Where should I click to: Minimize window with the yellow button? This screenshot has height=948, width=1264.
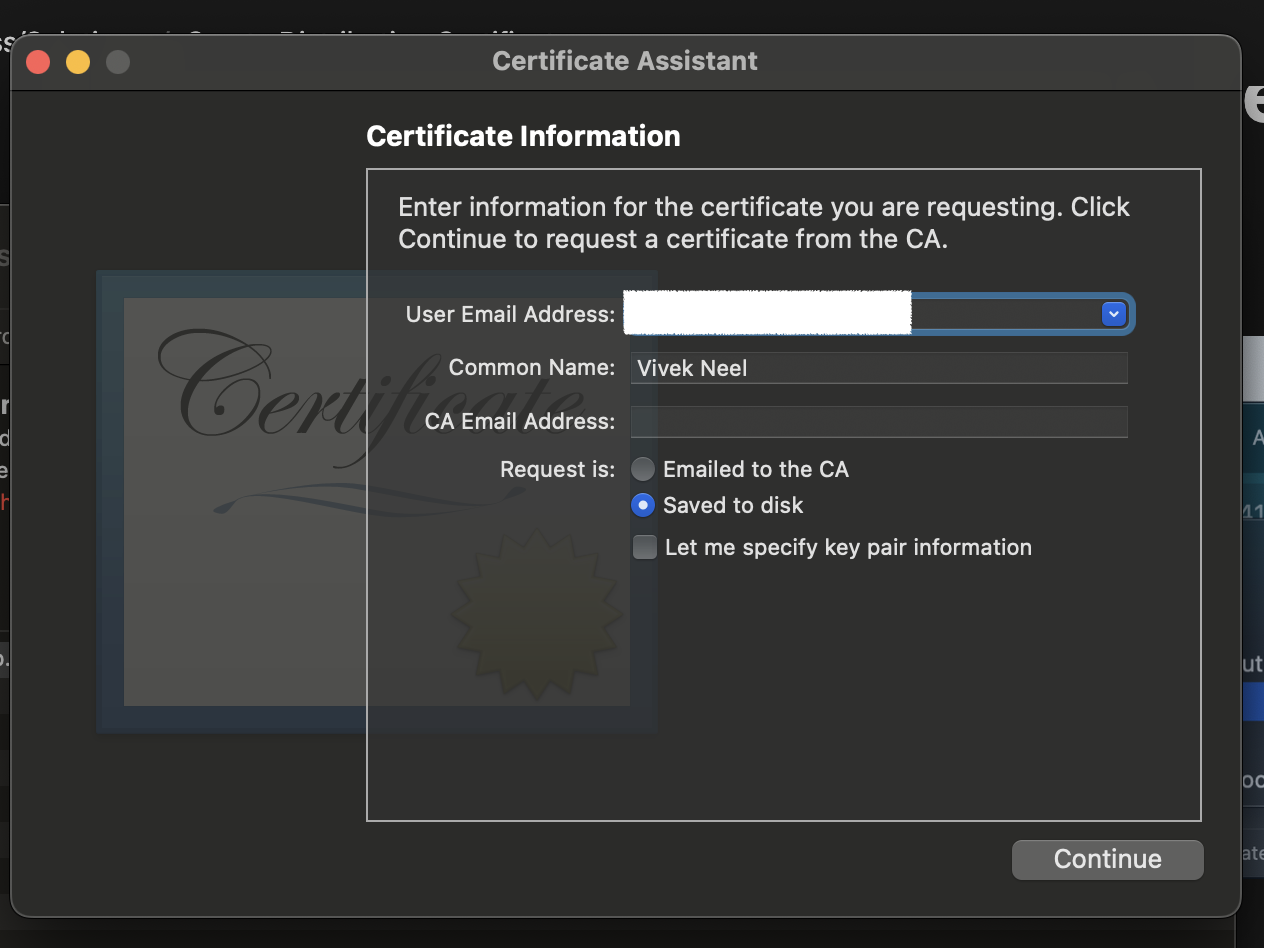click(78, 62)
